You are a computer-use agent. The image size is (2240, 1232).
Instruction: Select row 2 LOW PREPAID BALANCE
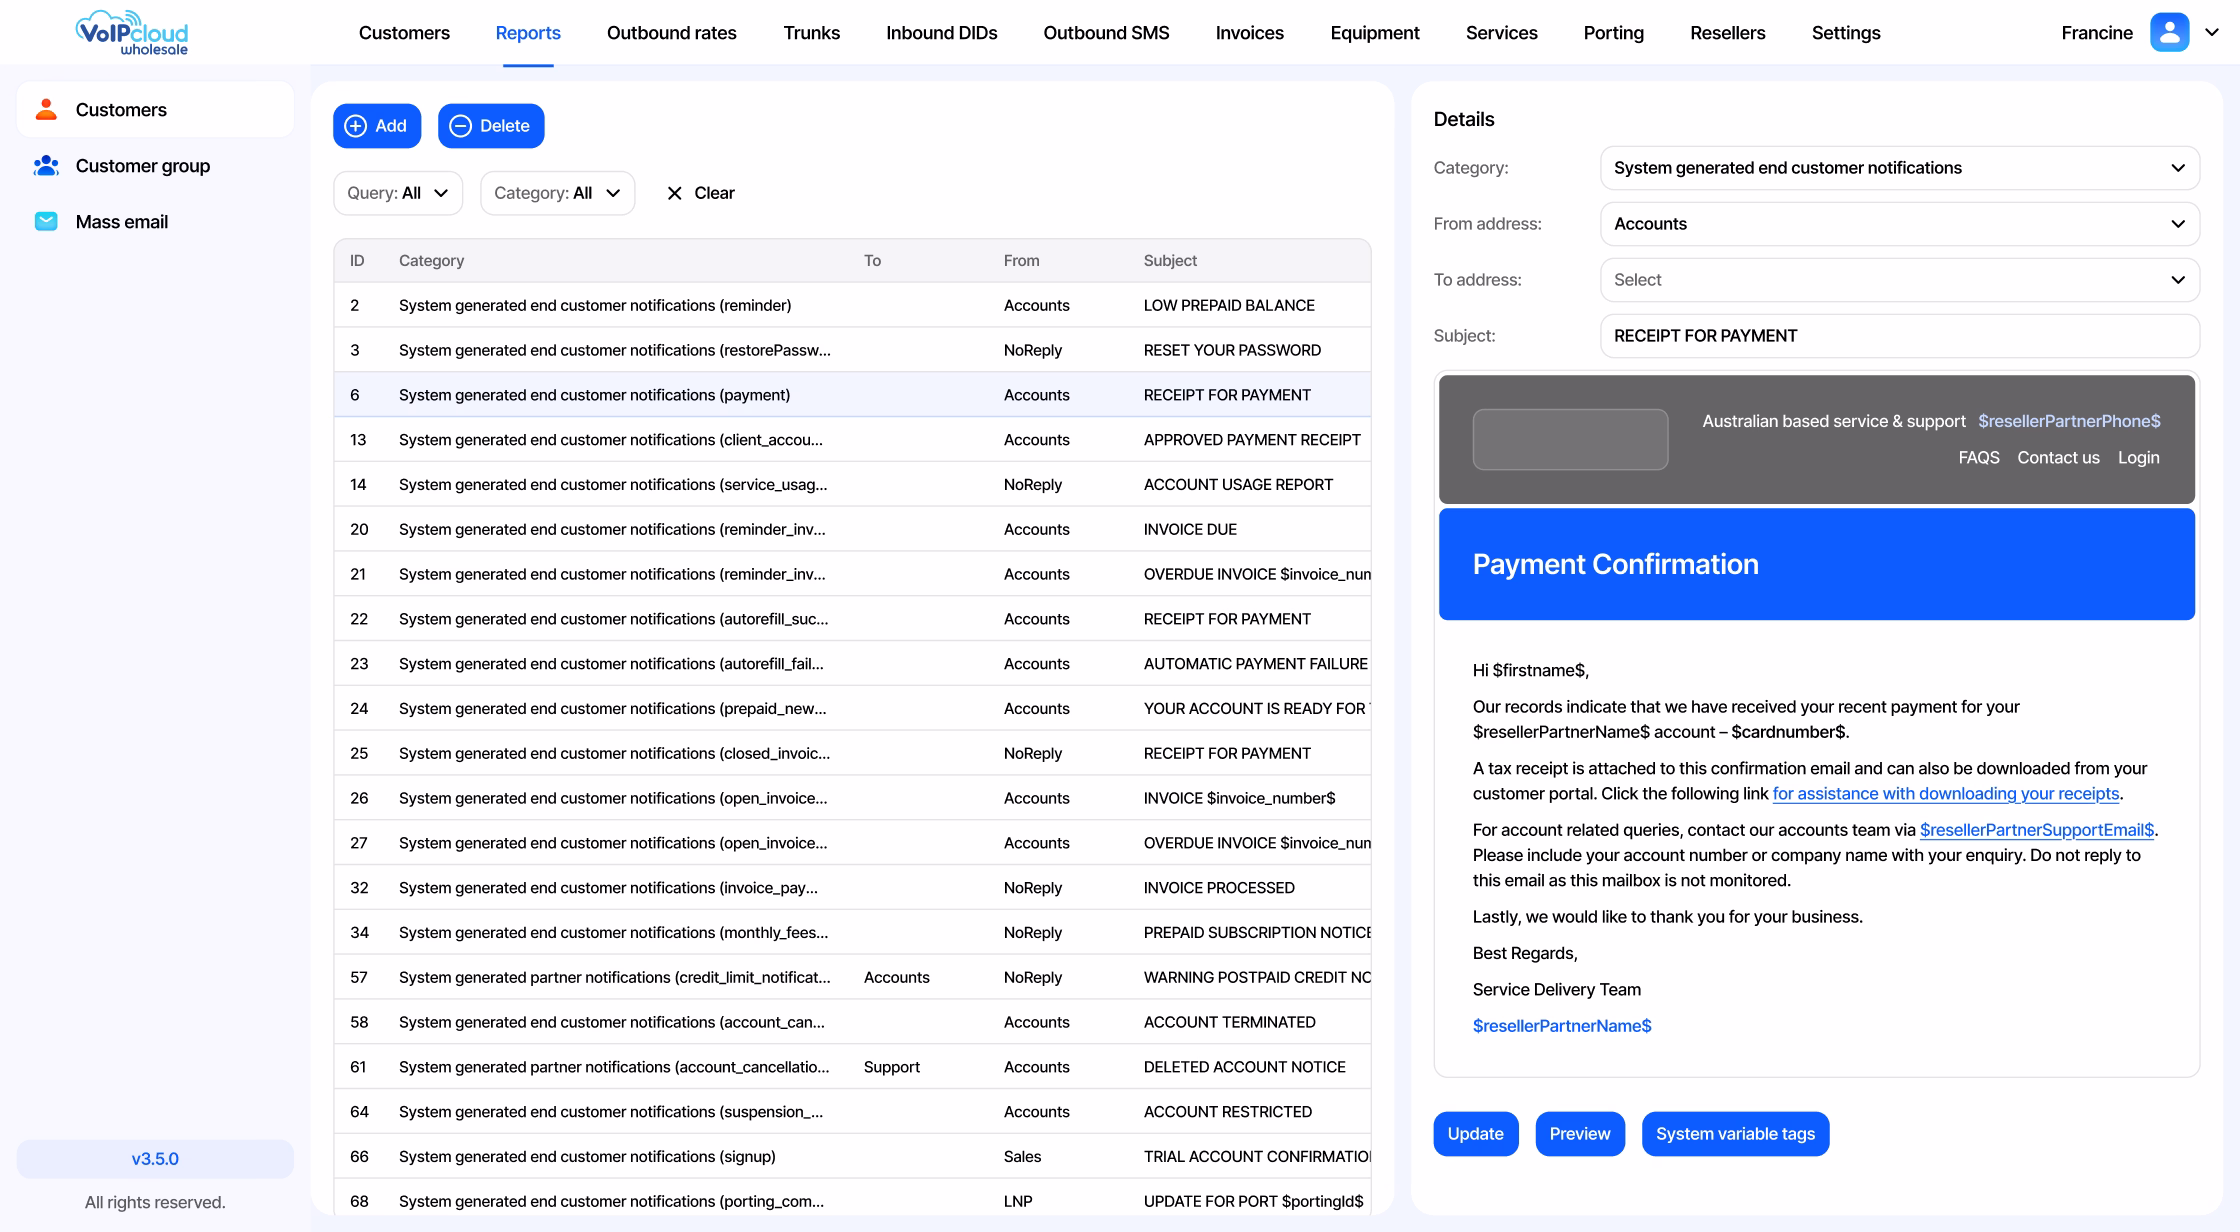(x=852, y=305)
